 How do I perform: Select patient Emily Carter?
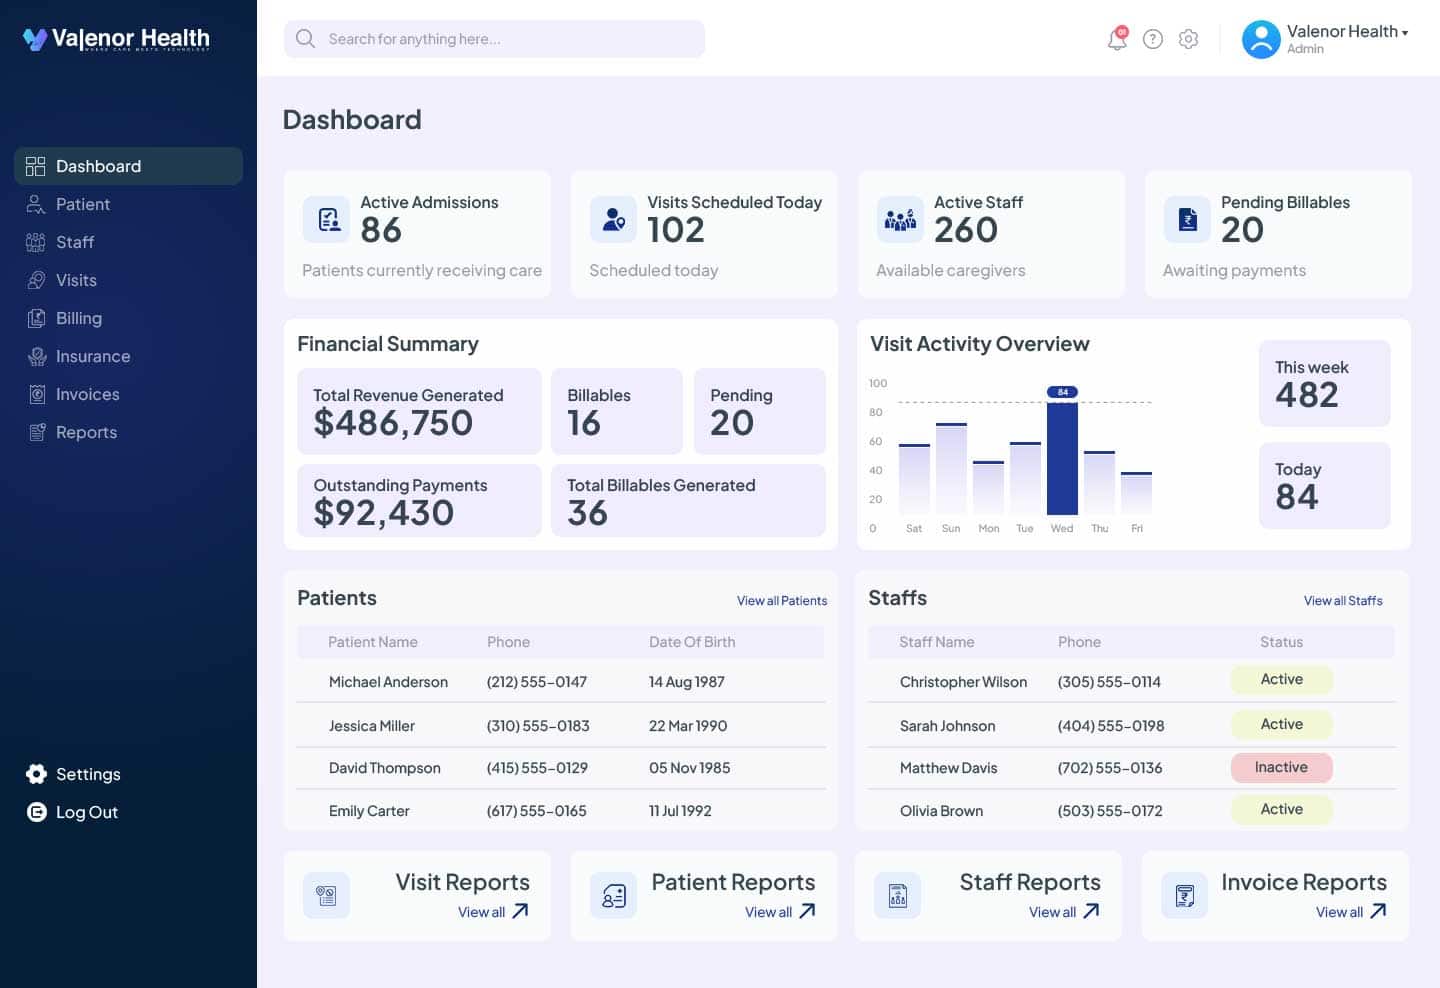[x=369, y=811]
